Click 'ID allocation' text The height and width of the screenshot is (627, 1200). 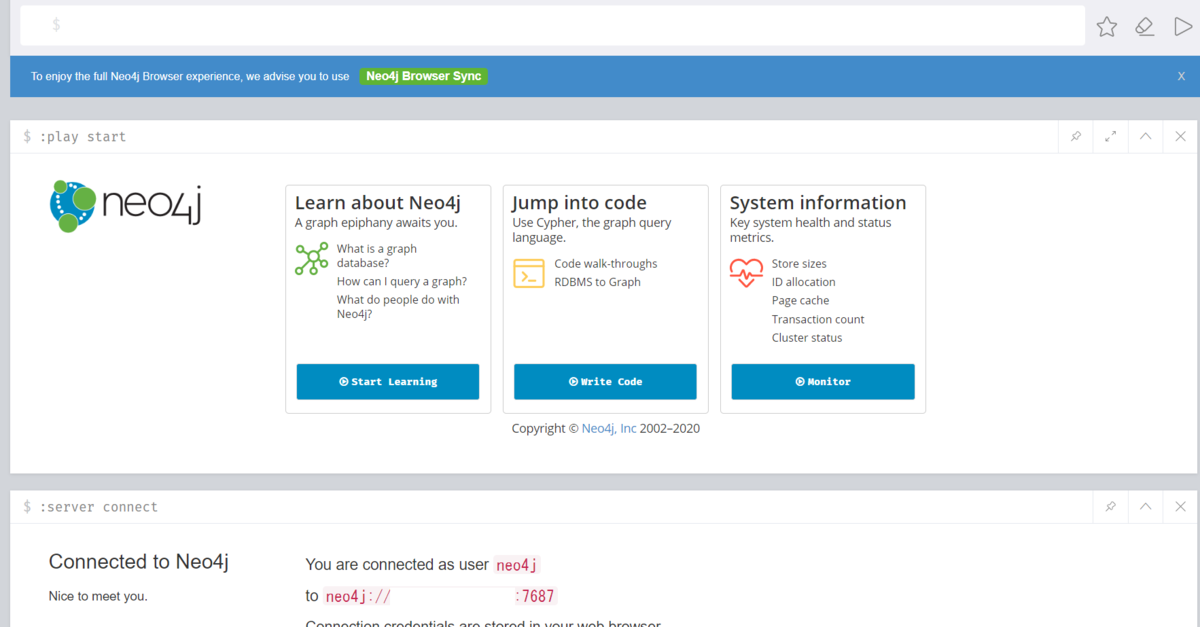804,282
